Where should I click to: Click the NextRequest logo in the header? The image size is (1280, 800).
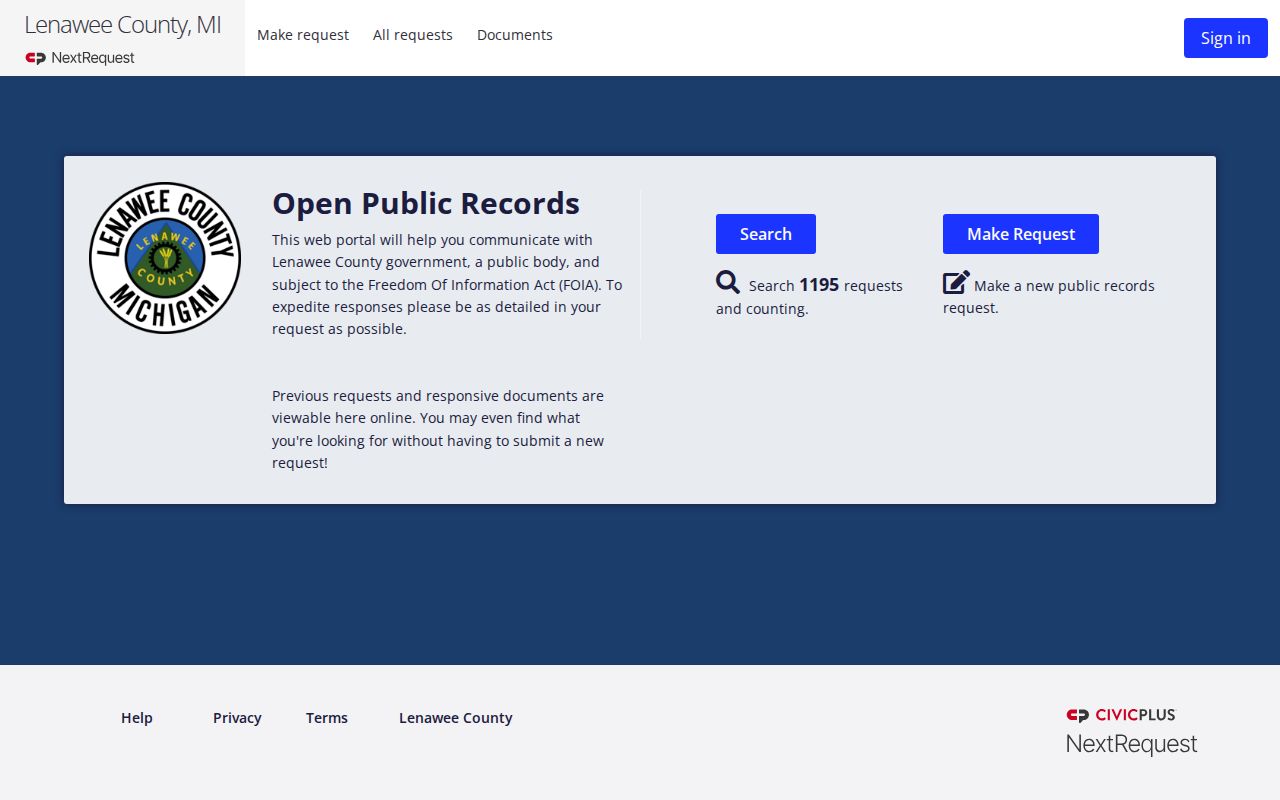pos(80,58)
